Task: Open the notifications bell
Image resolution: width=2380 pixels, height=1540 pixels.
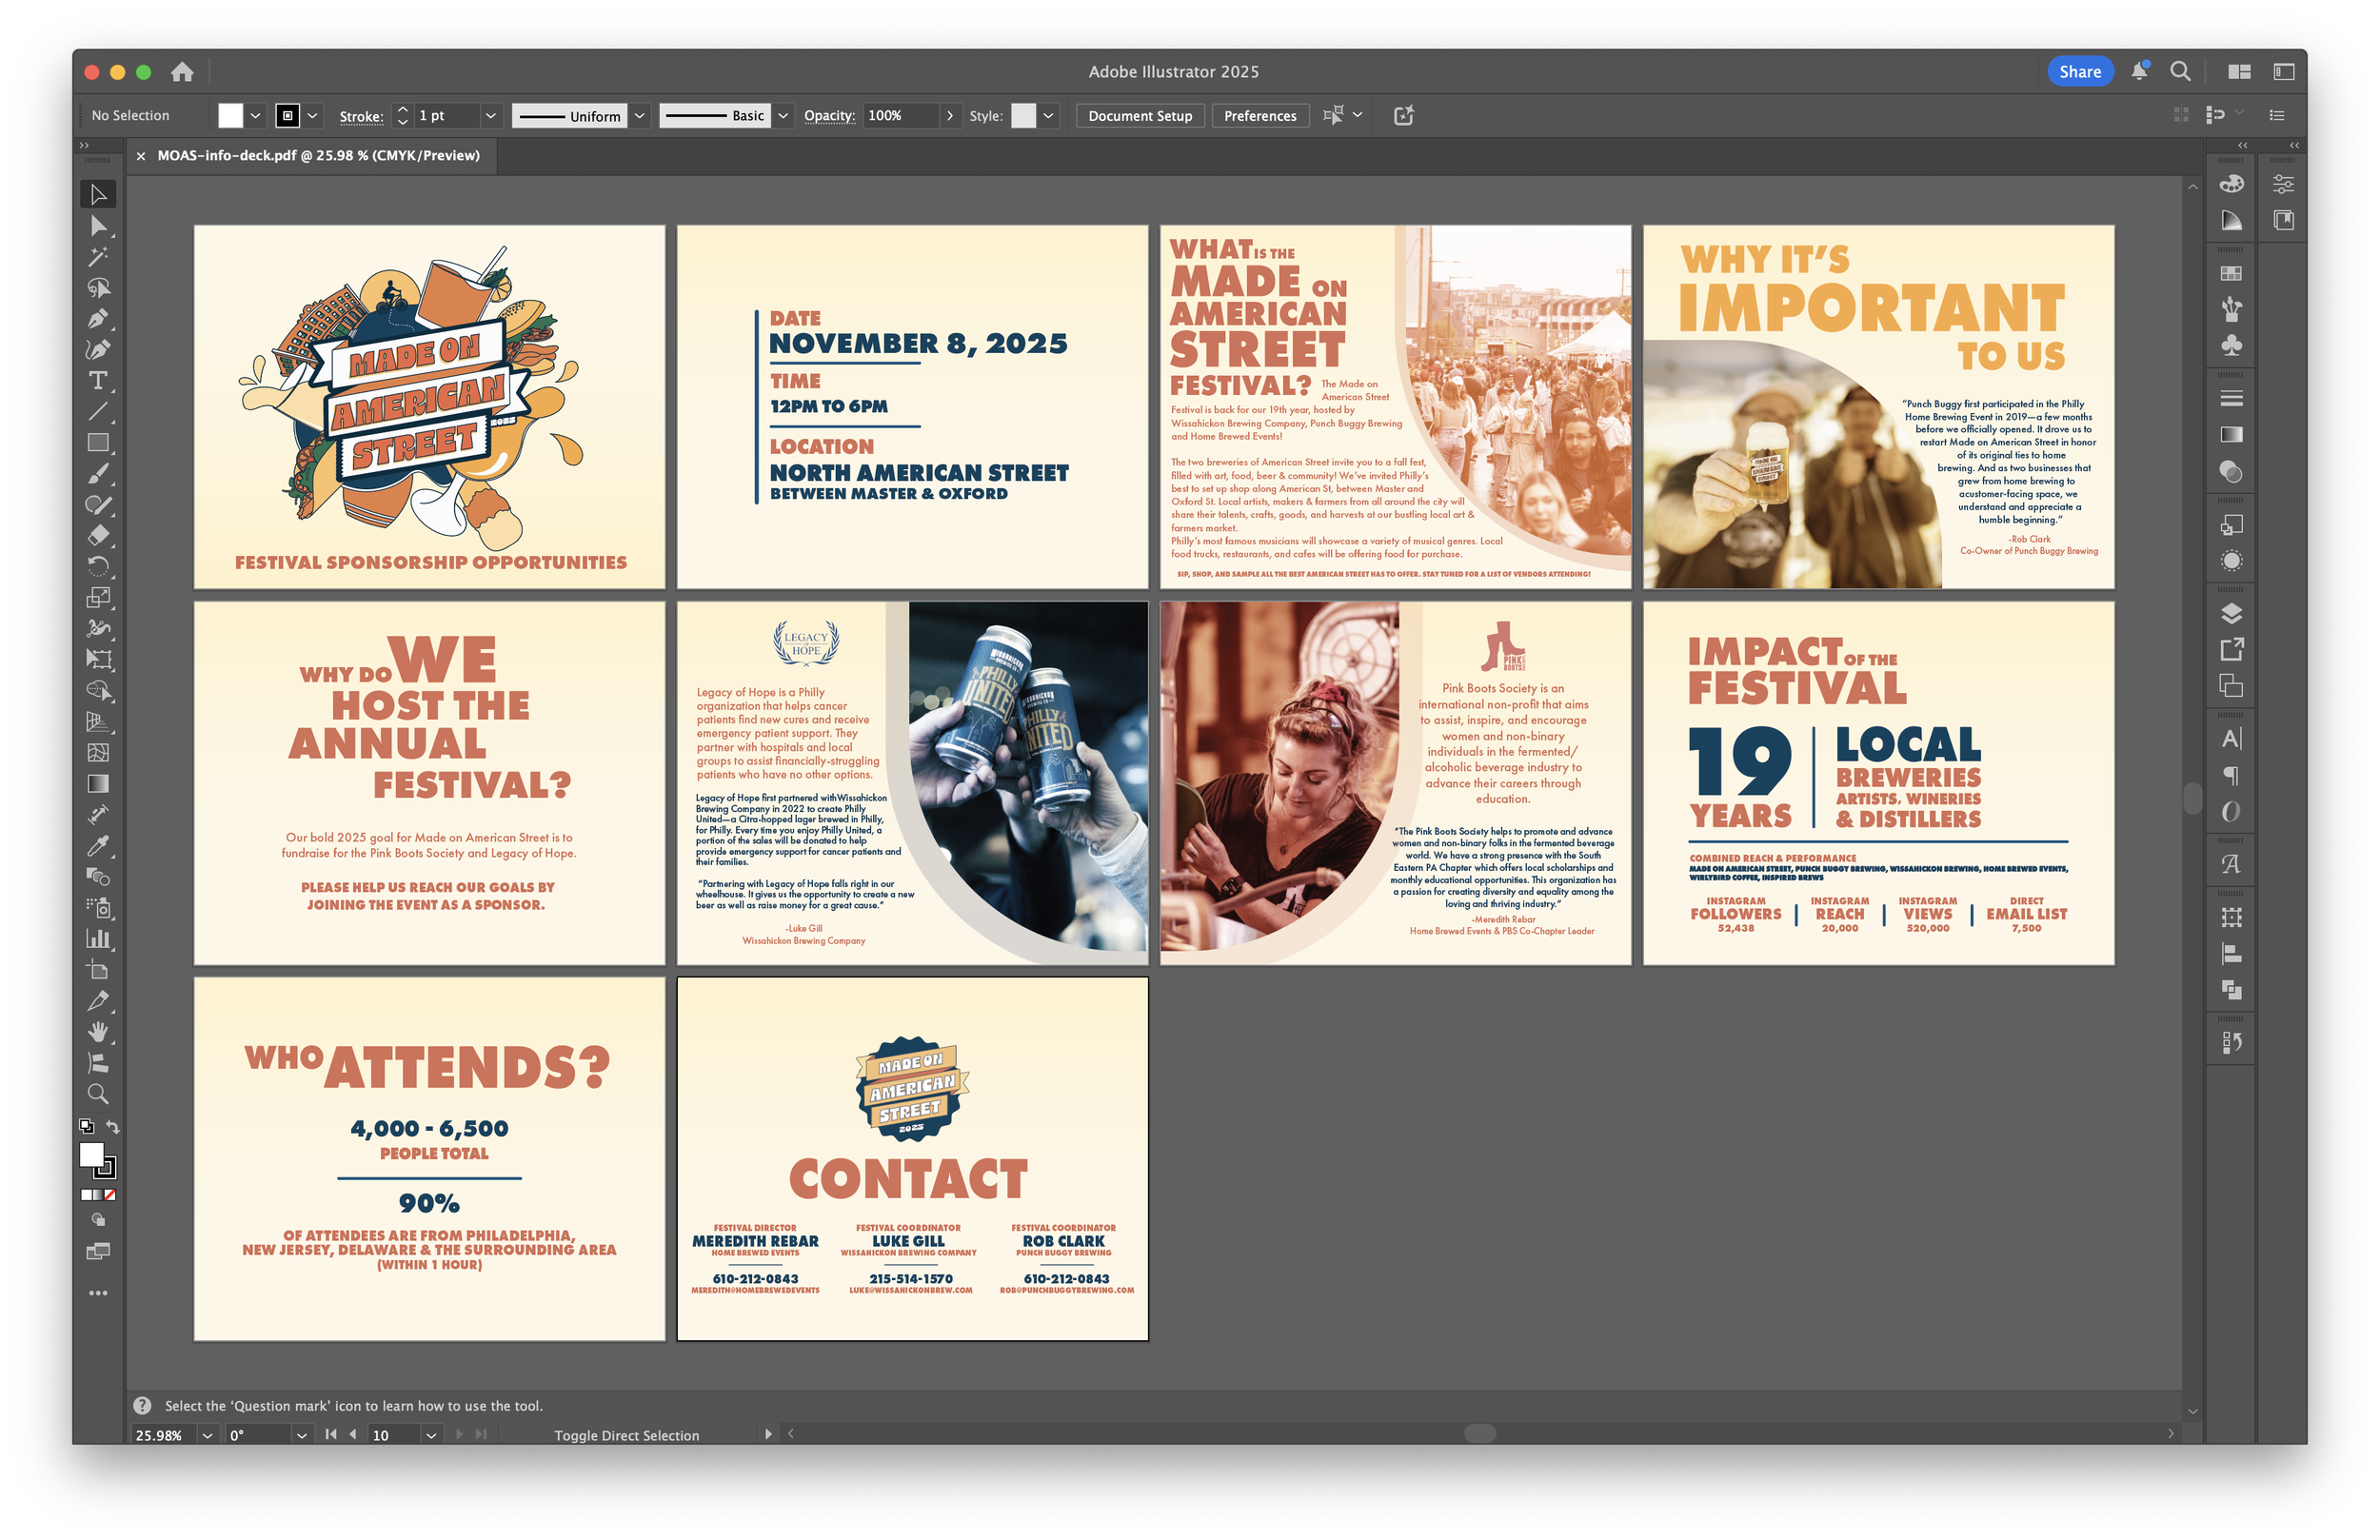Action: coord(2139,71)
